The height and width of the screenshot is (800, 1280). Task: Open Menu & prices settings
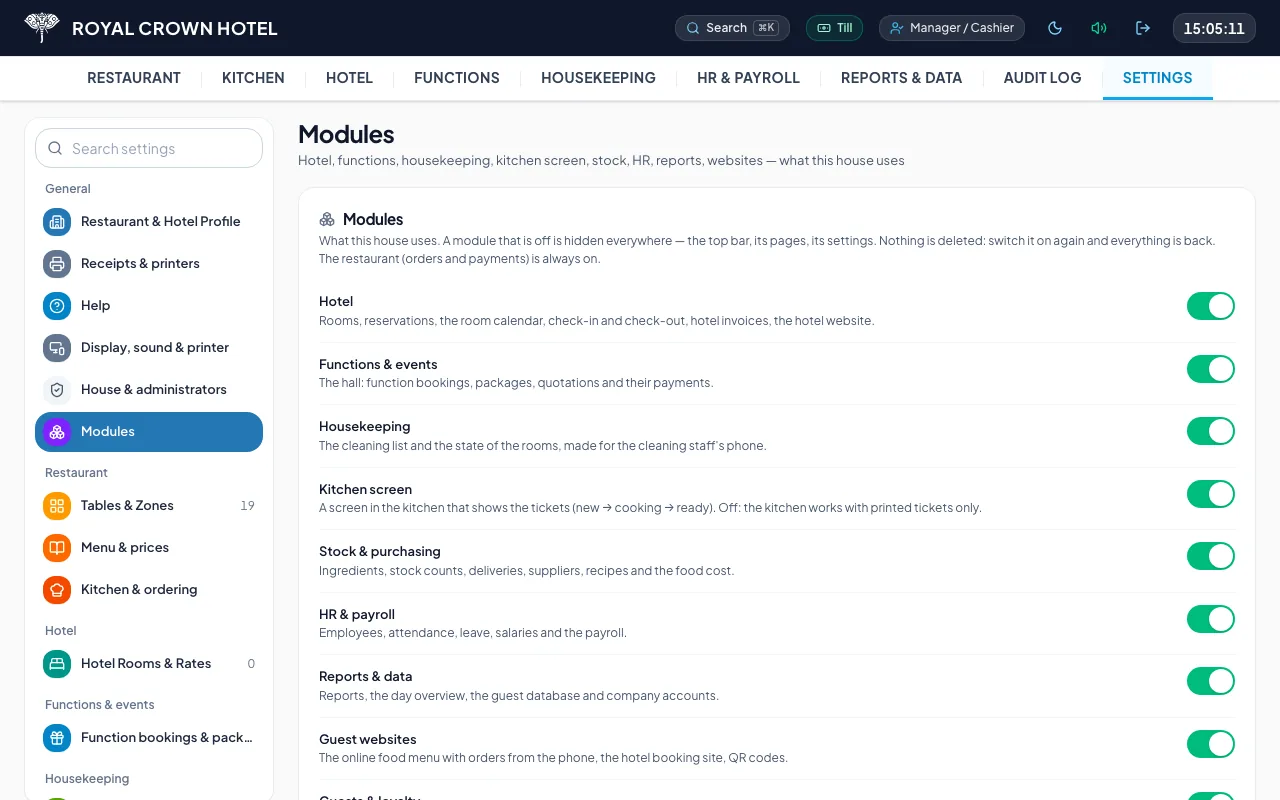pyautogui.click(x=149, y=548)
